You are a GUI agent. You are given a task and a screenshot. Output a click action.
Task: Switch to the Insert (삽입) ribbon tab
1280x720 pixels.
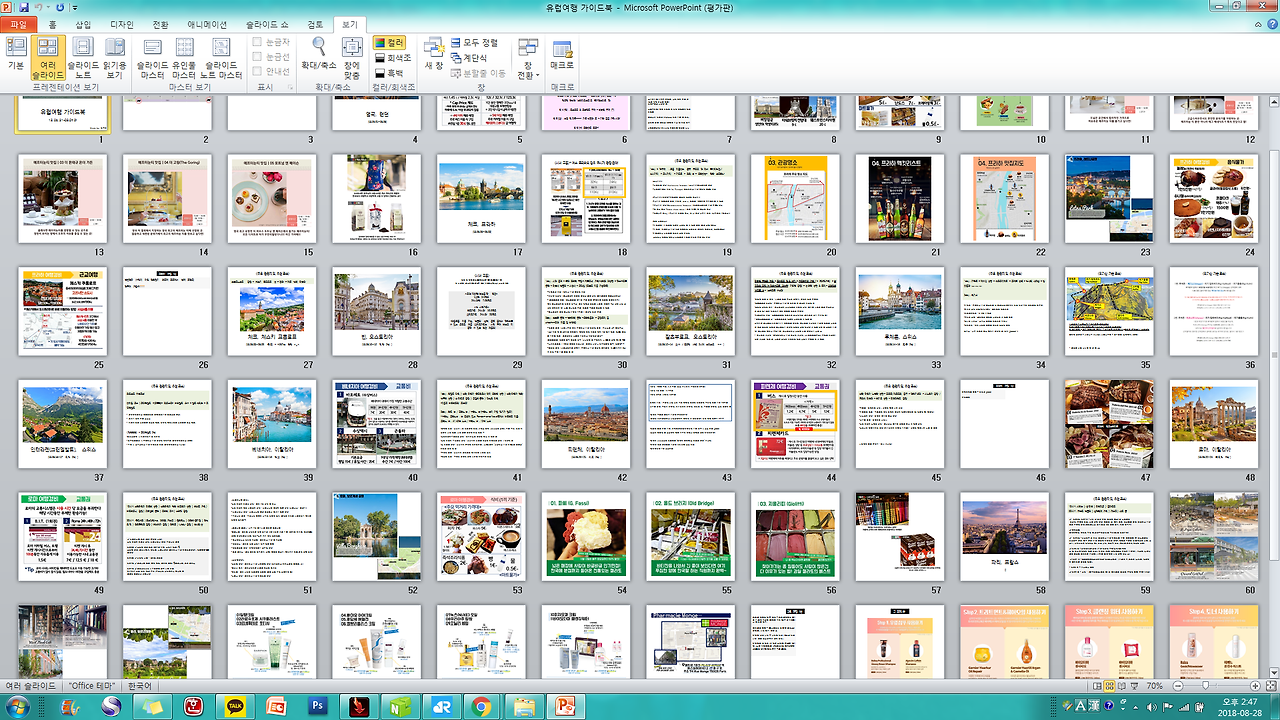(x=83, y=24)
